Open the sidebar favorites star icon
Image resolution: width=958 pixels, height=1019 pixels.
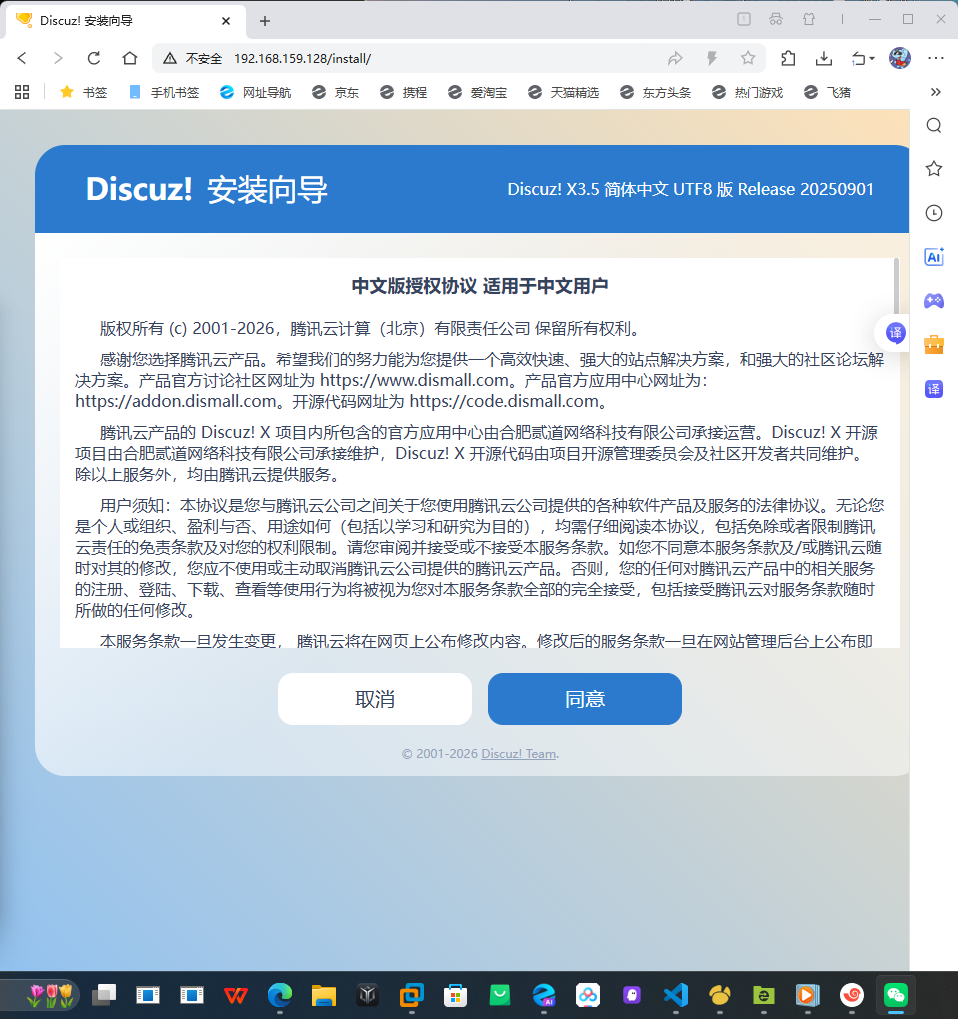(934, 169)
